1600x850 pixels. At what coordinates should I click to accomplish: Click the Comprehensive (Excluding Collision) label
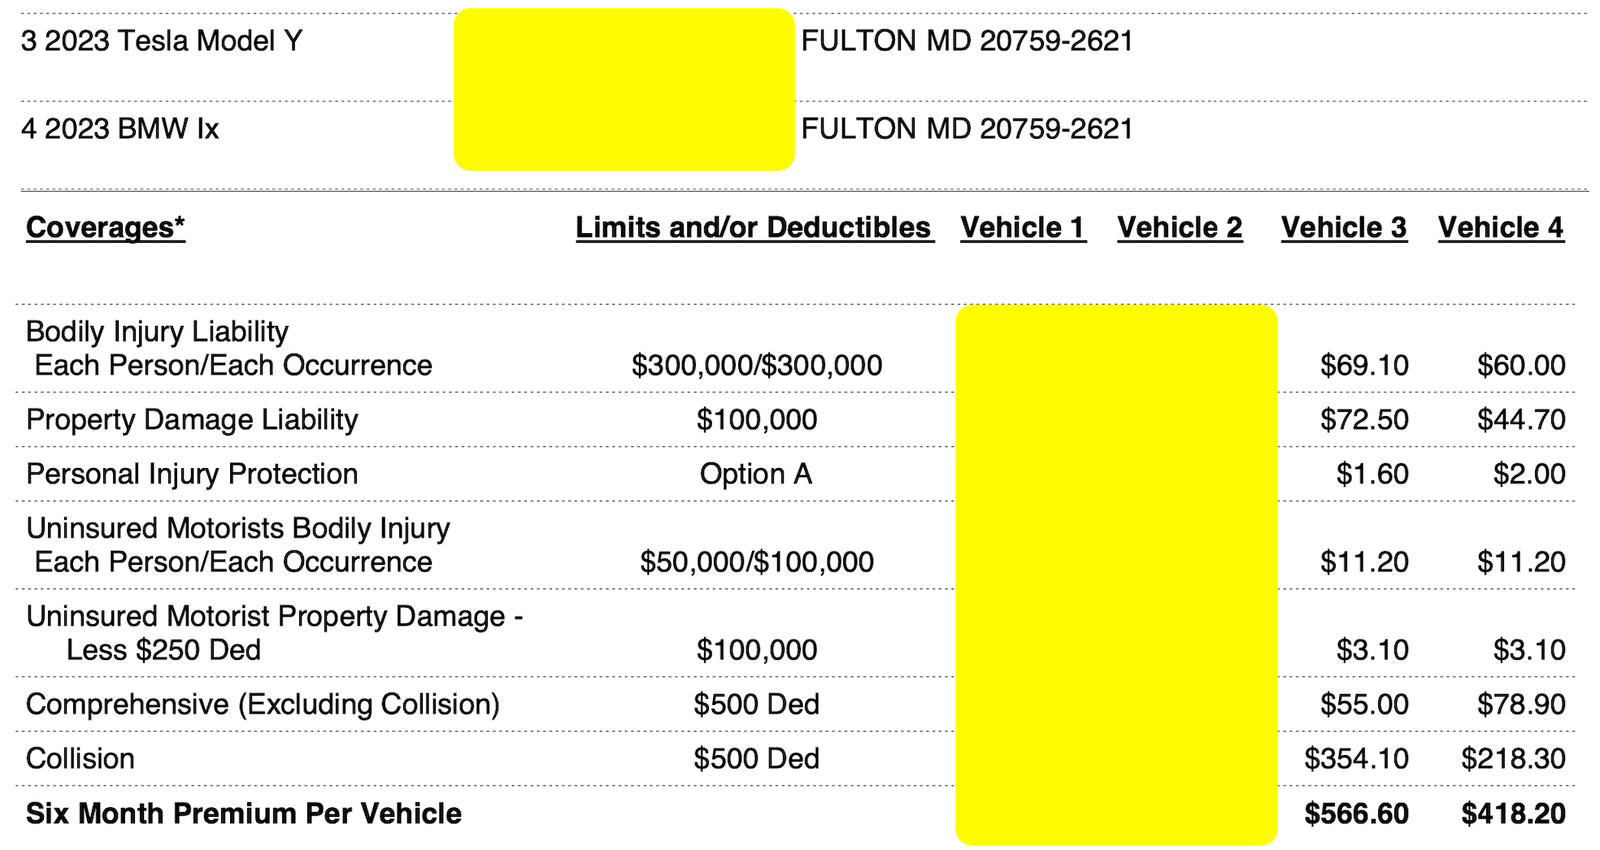point(262,705)
